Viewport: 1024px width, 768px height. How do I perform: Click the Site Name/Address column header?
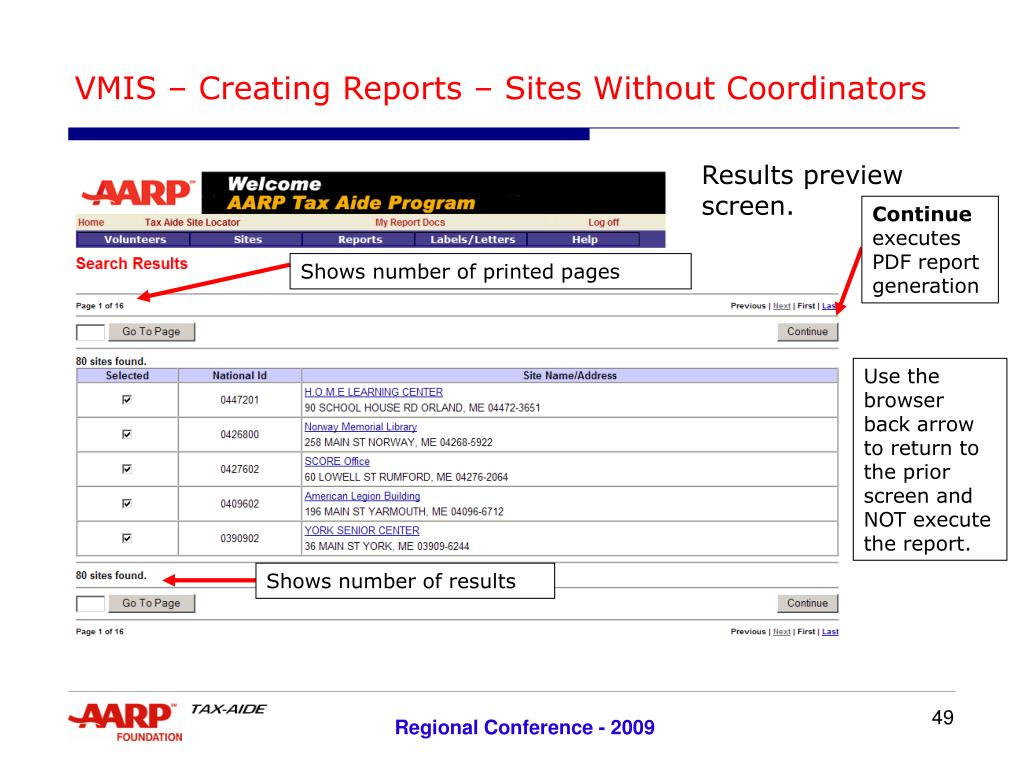coord(569,376)
